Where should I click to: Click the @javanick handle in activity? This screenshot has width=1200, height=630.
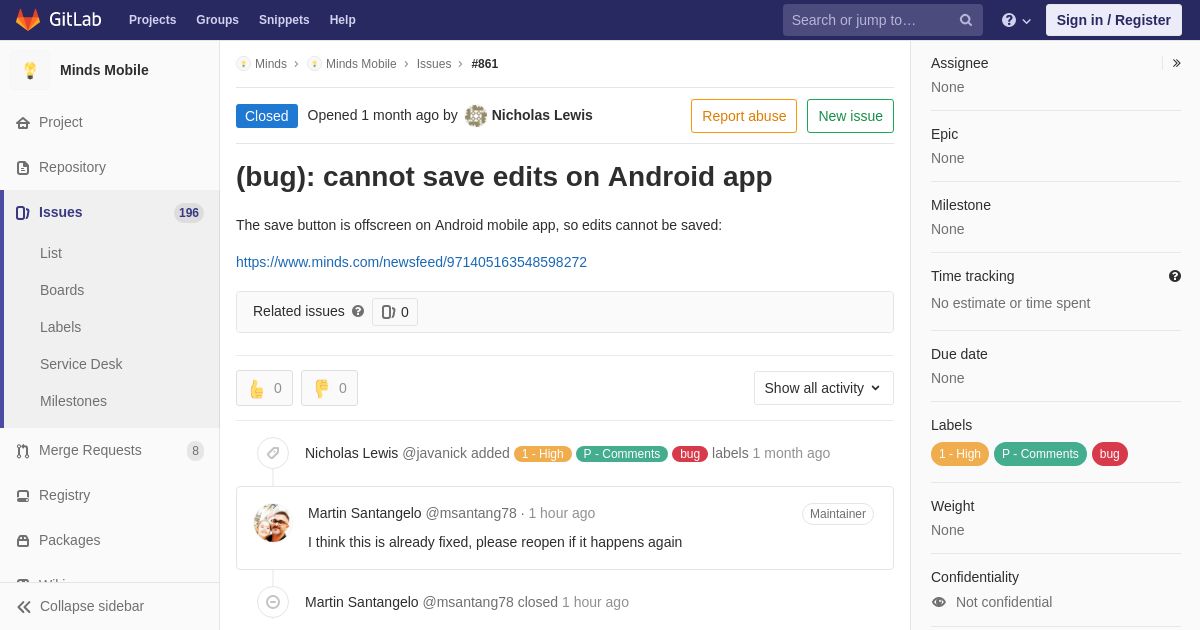pos(434,453)
